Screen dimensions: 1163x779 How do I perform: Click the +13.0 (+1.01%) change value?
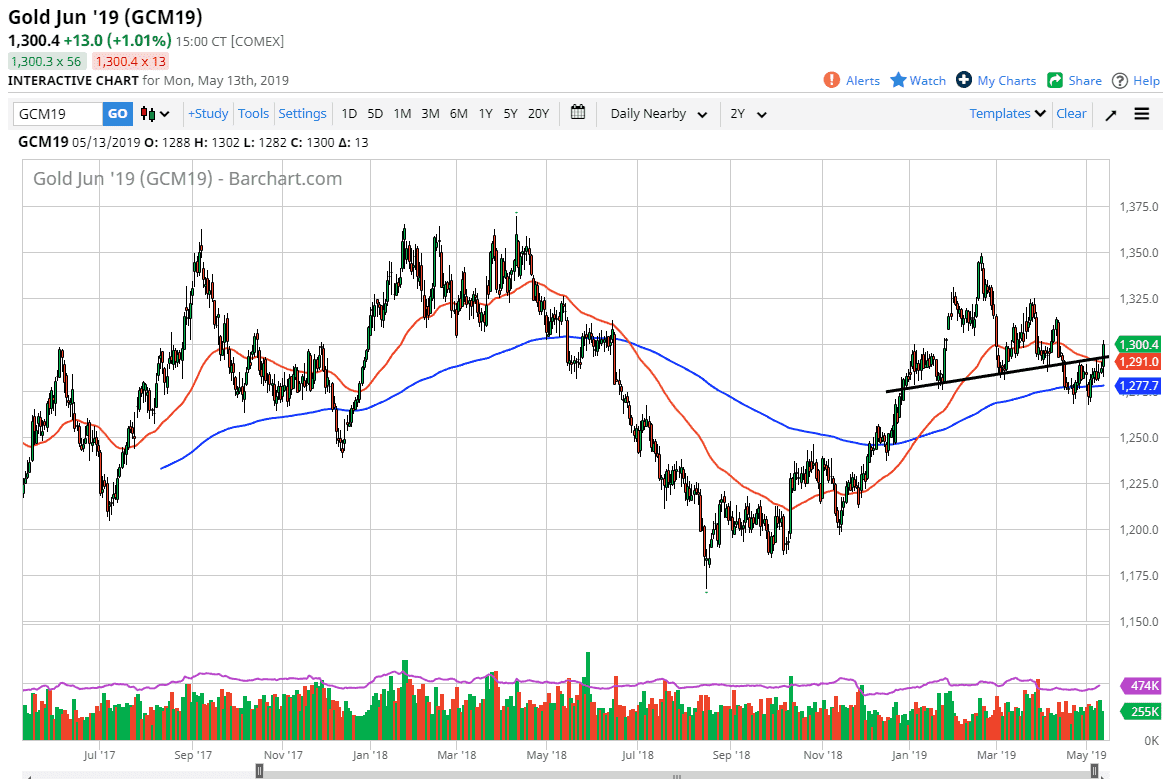click(117, 41)
